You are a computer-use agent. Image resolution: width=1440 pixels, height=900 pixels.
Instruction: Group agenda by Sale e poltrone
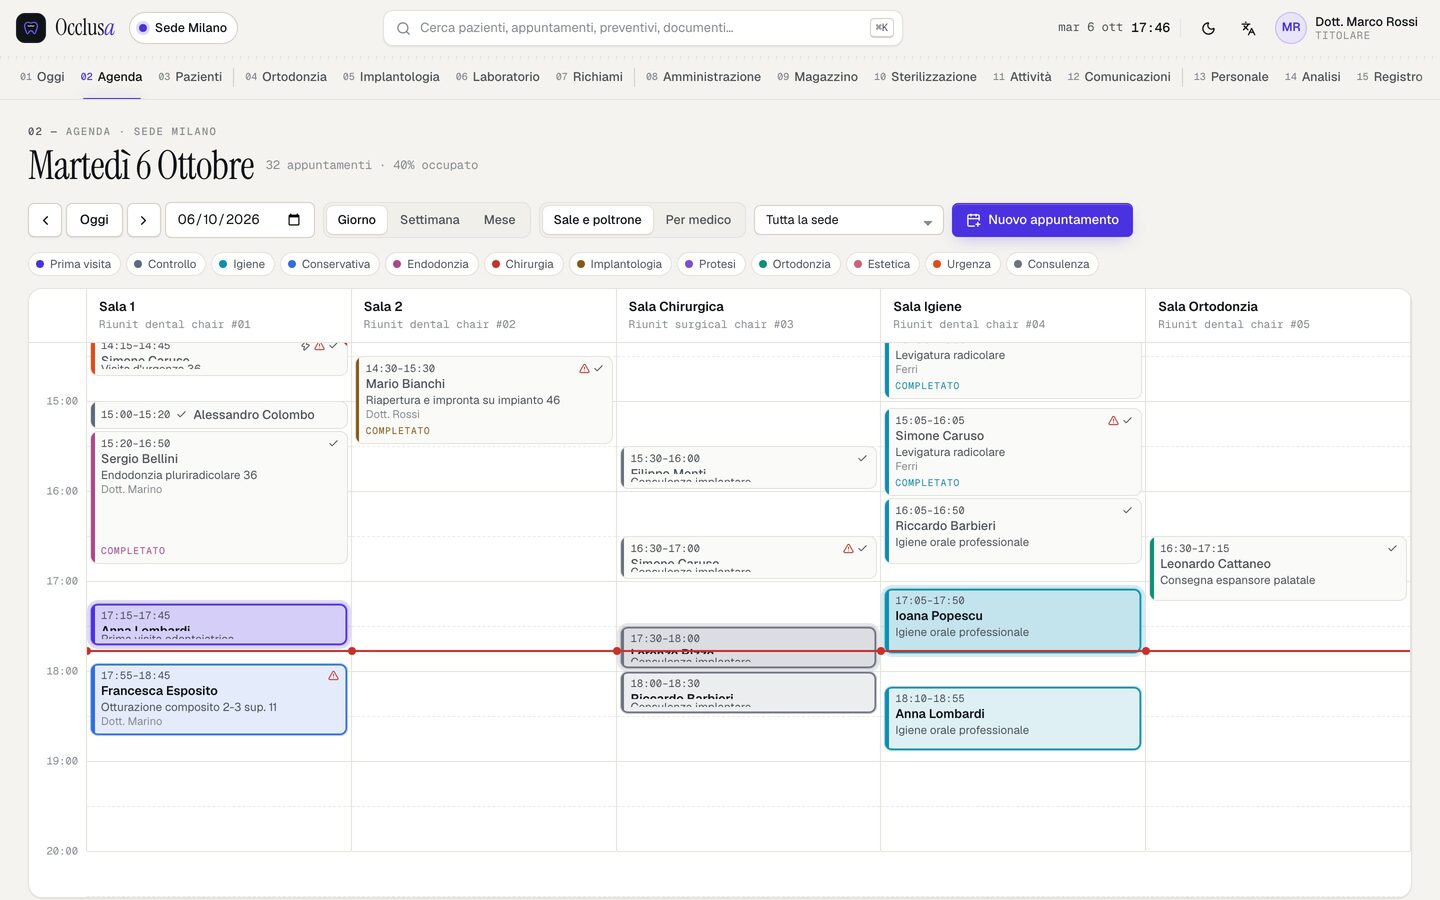coord(598,220)
